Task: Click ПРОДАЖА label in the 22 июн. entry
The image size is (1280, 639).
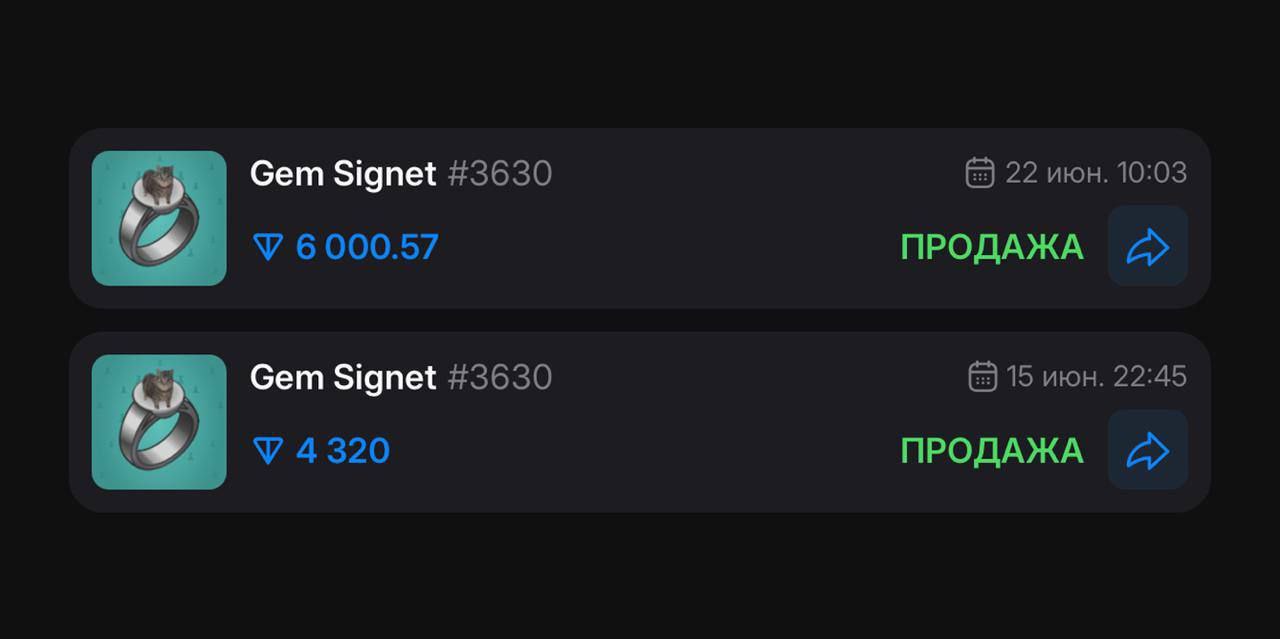Action: click(x=992, y=247)
